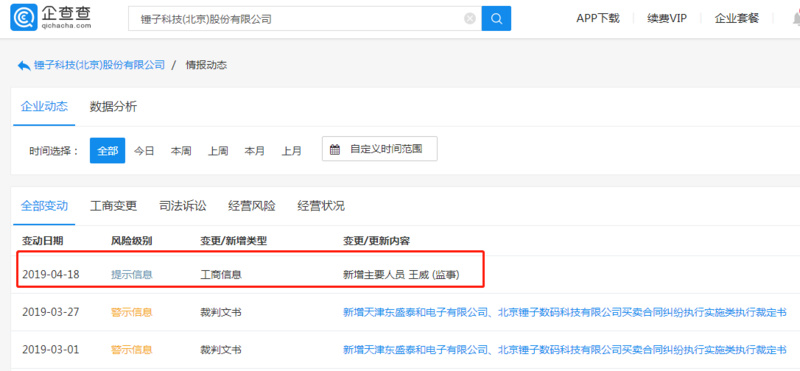Click 提示信息 in the 2019-04-18 row
The image size is (800, 371).
(132, 275)
